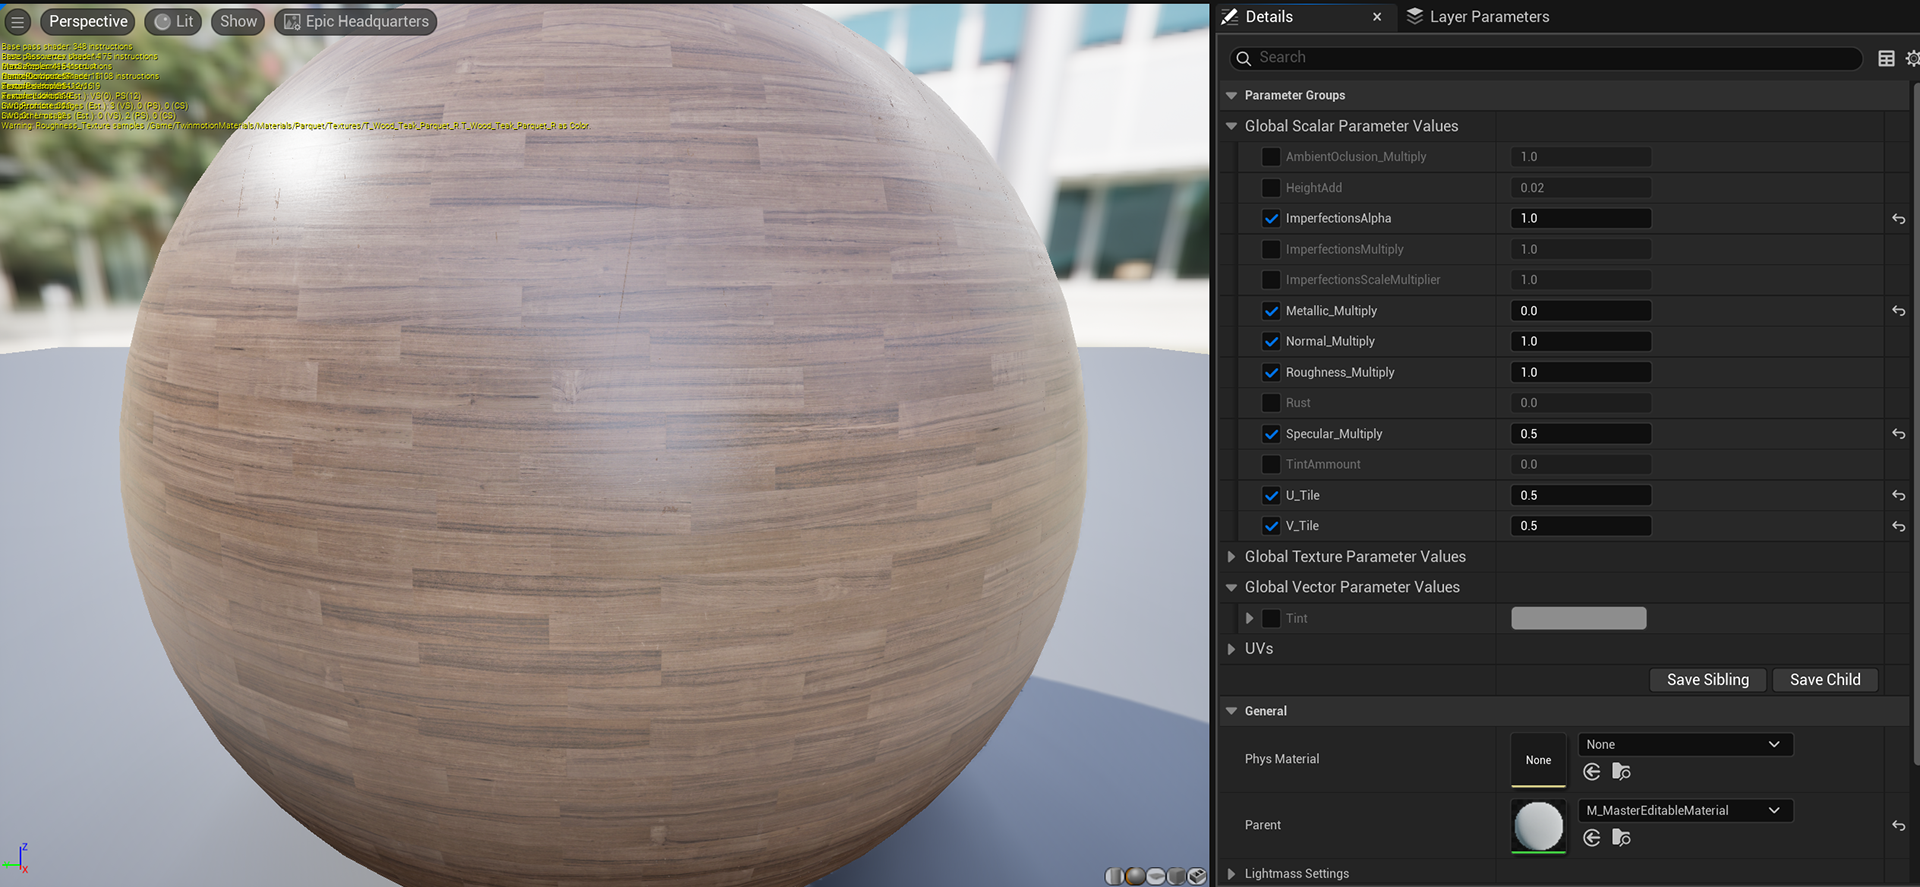Uncheck U_Tile override checkbox
Viewport: 1920px width, 887px height.
pos(1271,495)
